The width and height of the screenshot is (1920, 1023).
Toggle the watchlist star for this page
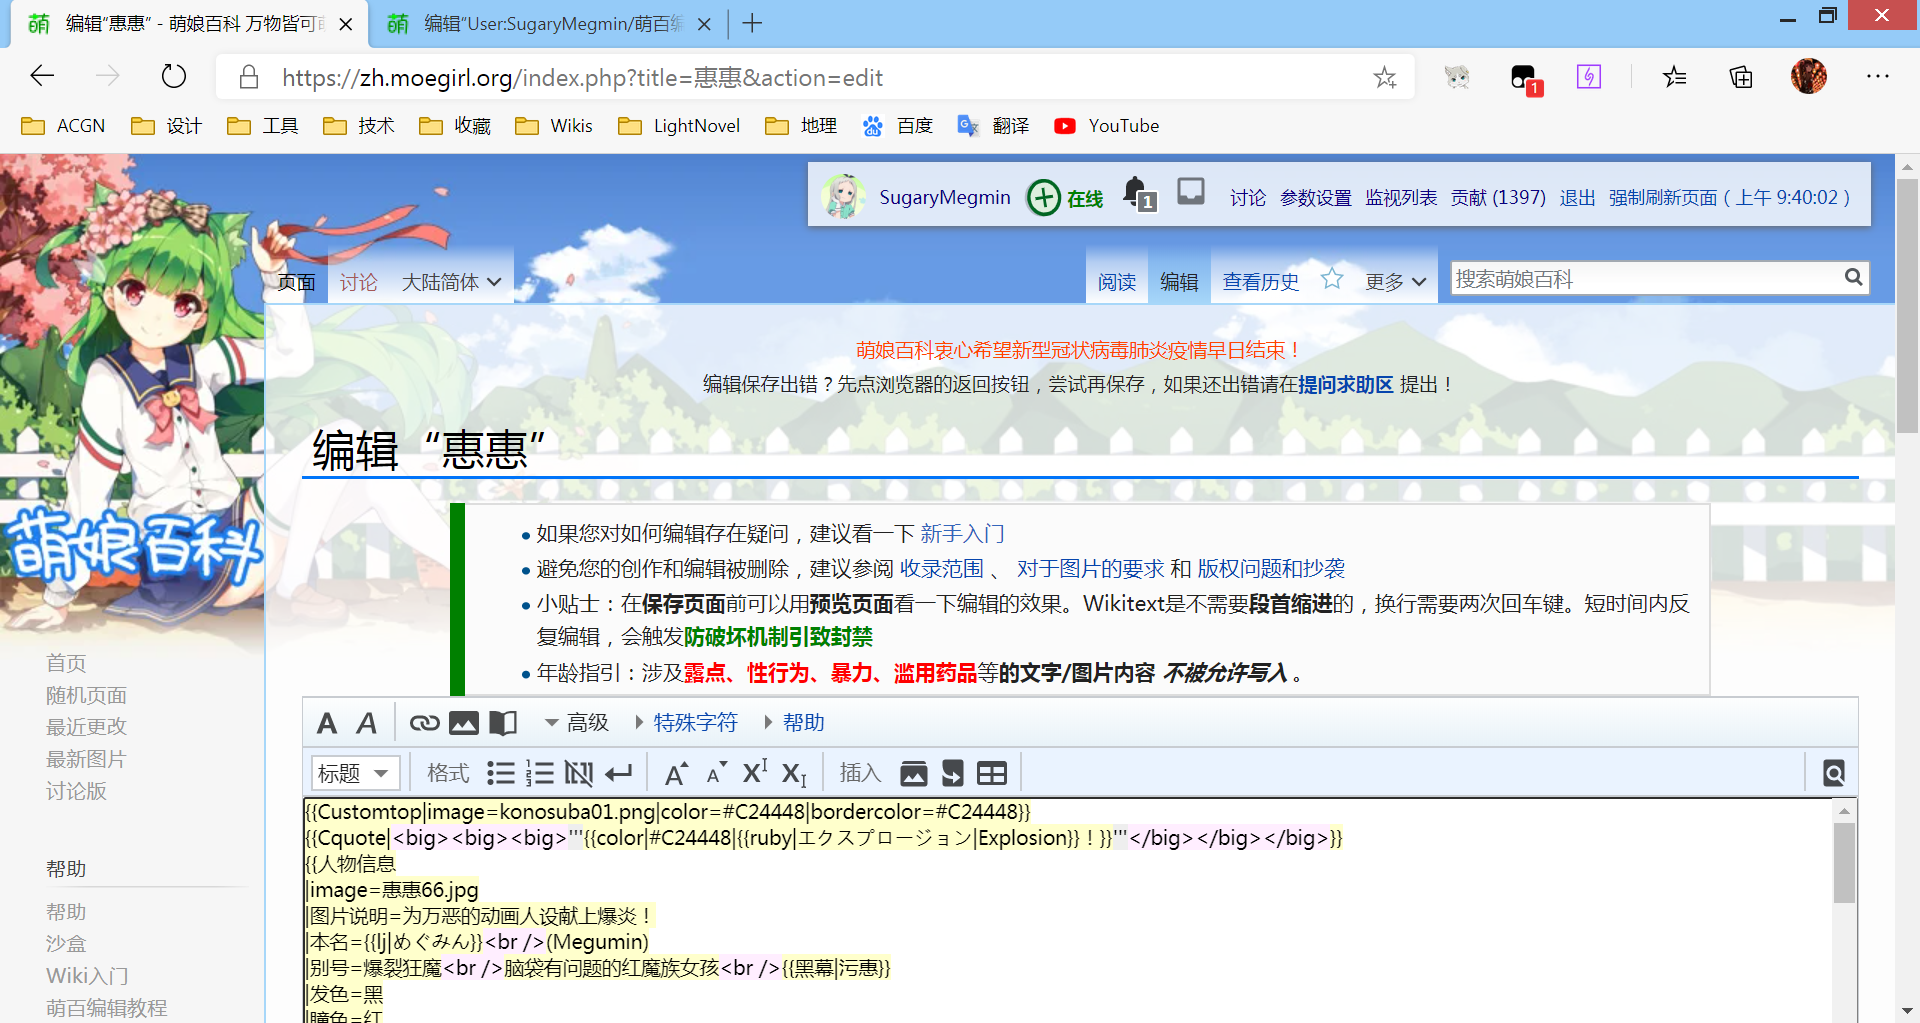(1331, 280)
